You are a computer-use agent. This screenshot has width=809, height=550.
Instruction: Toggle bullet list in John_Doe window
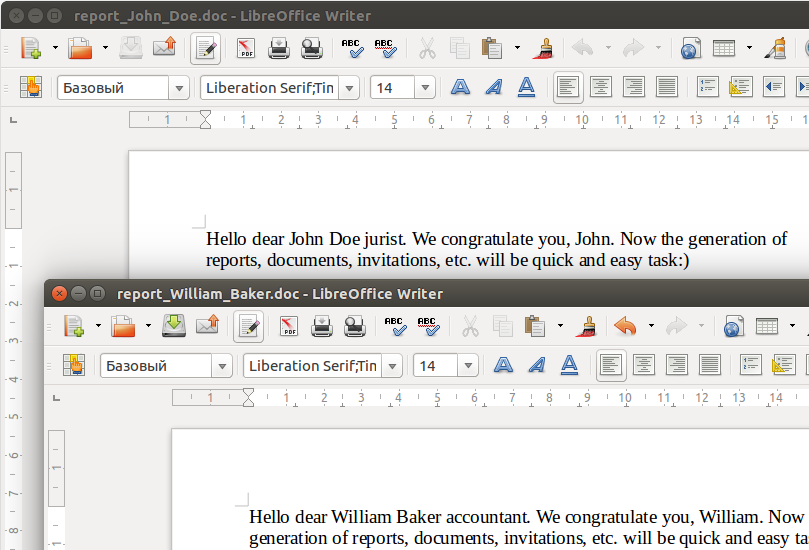click(740, 87)
